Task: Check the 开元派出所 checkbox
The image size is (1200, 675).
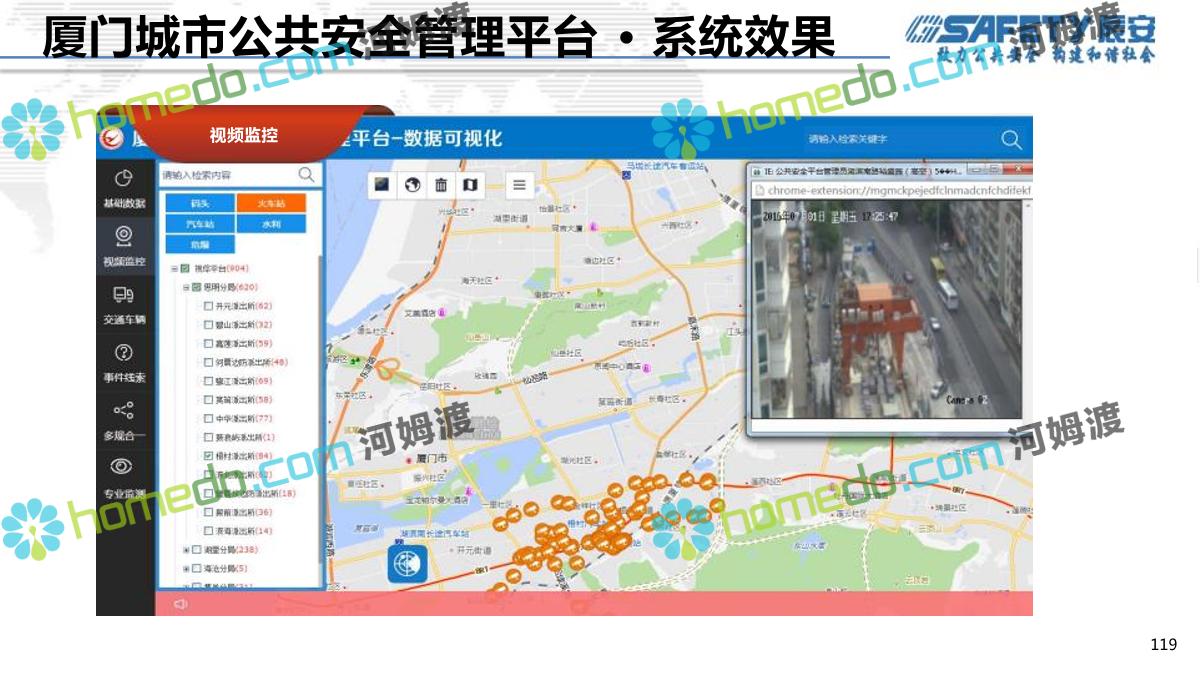Action: (x=208, y=306)
